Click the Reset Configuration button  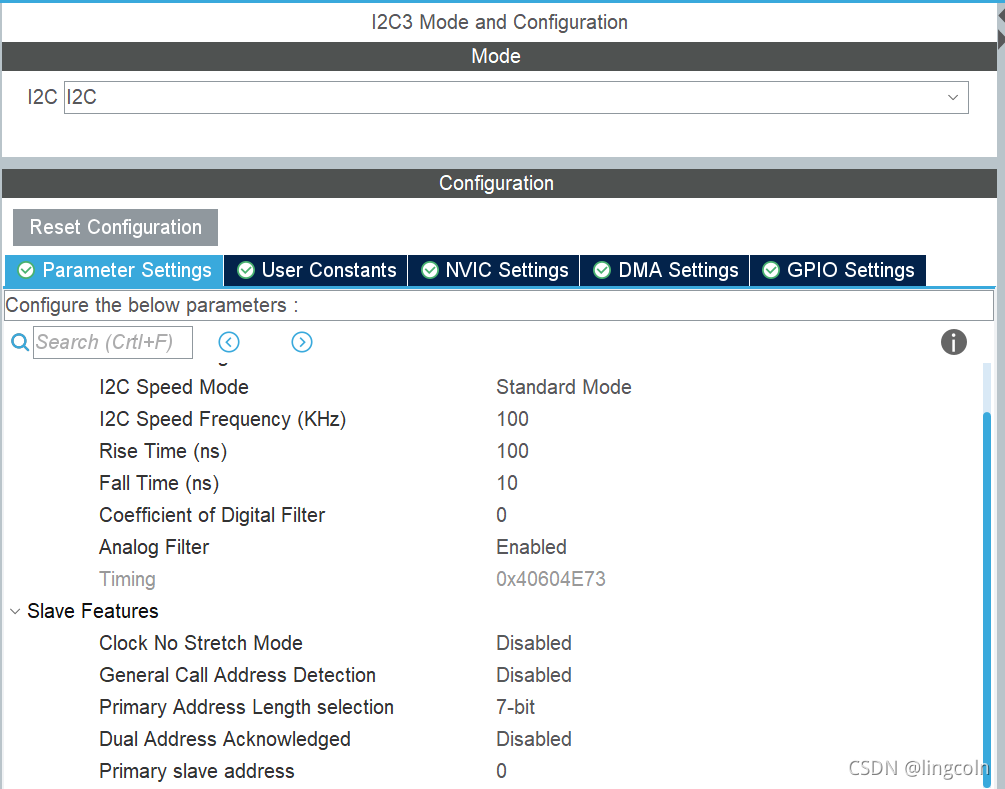[114, 227]
